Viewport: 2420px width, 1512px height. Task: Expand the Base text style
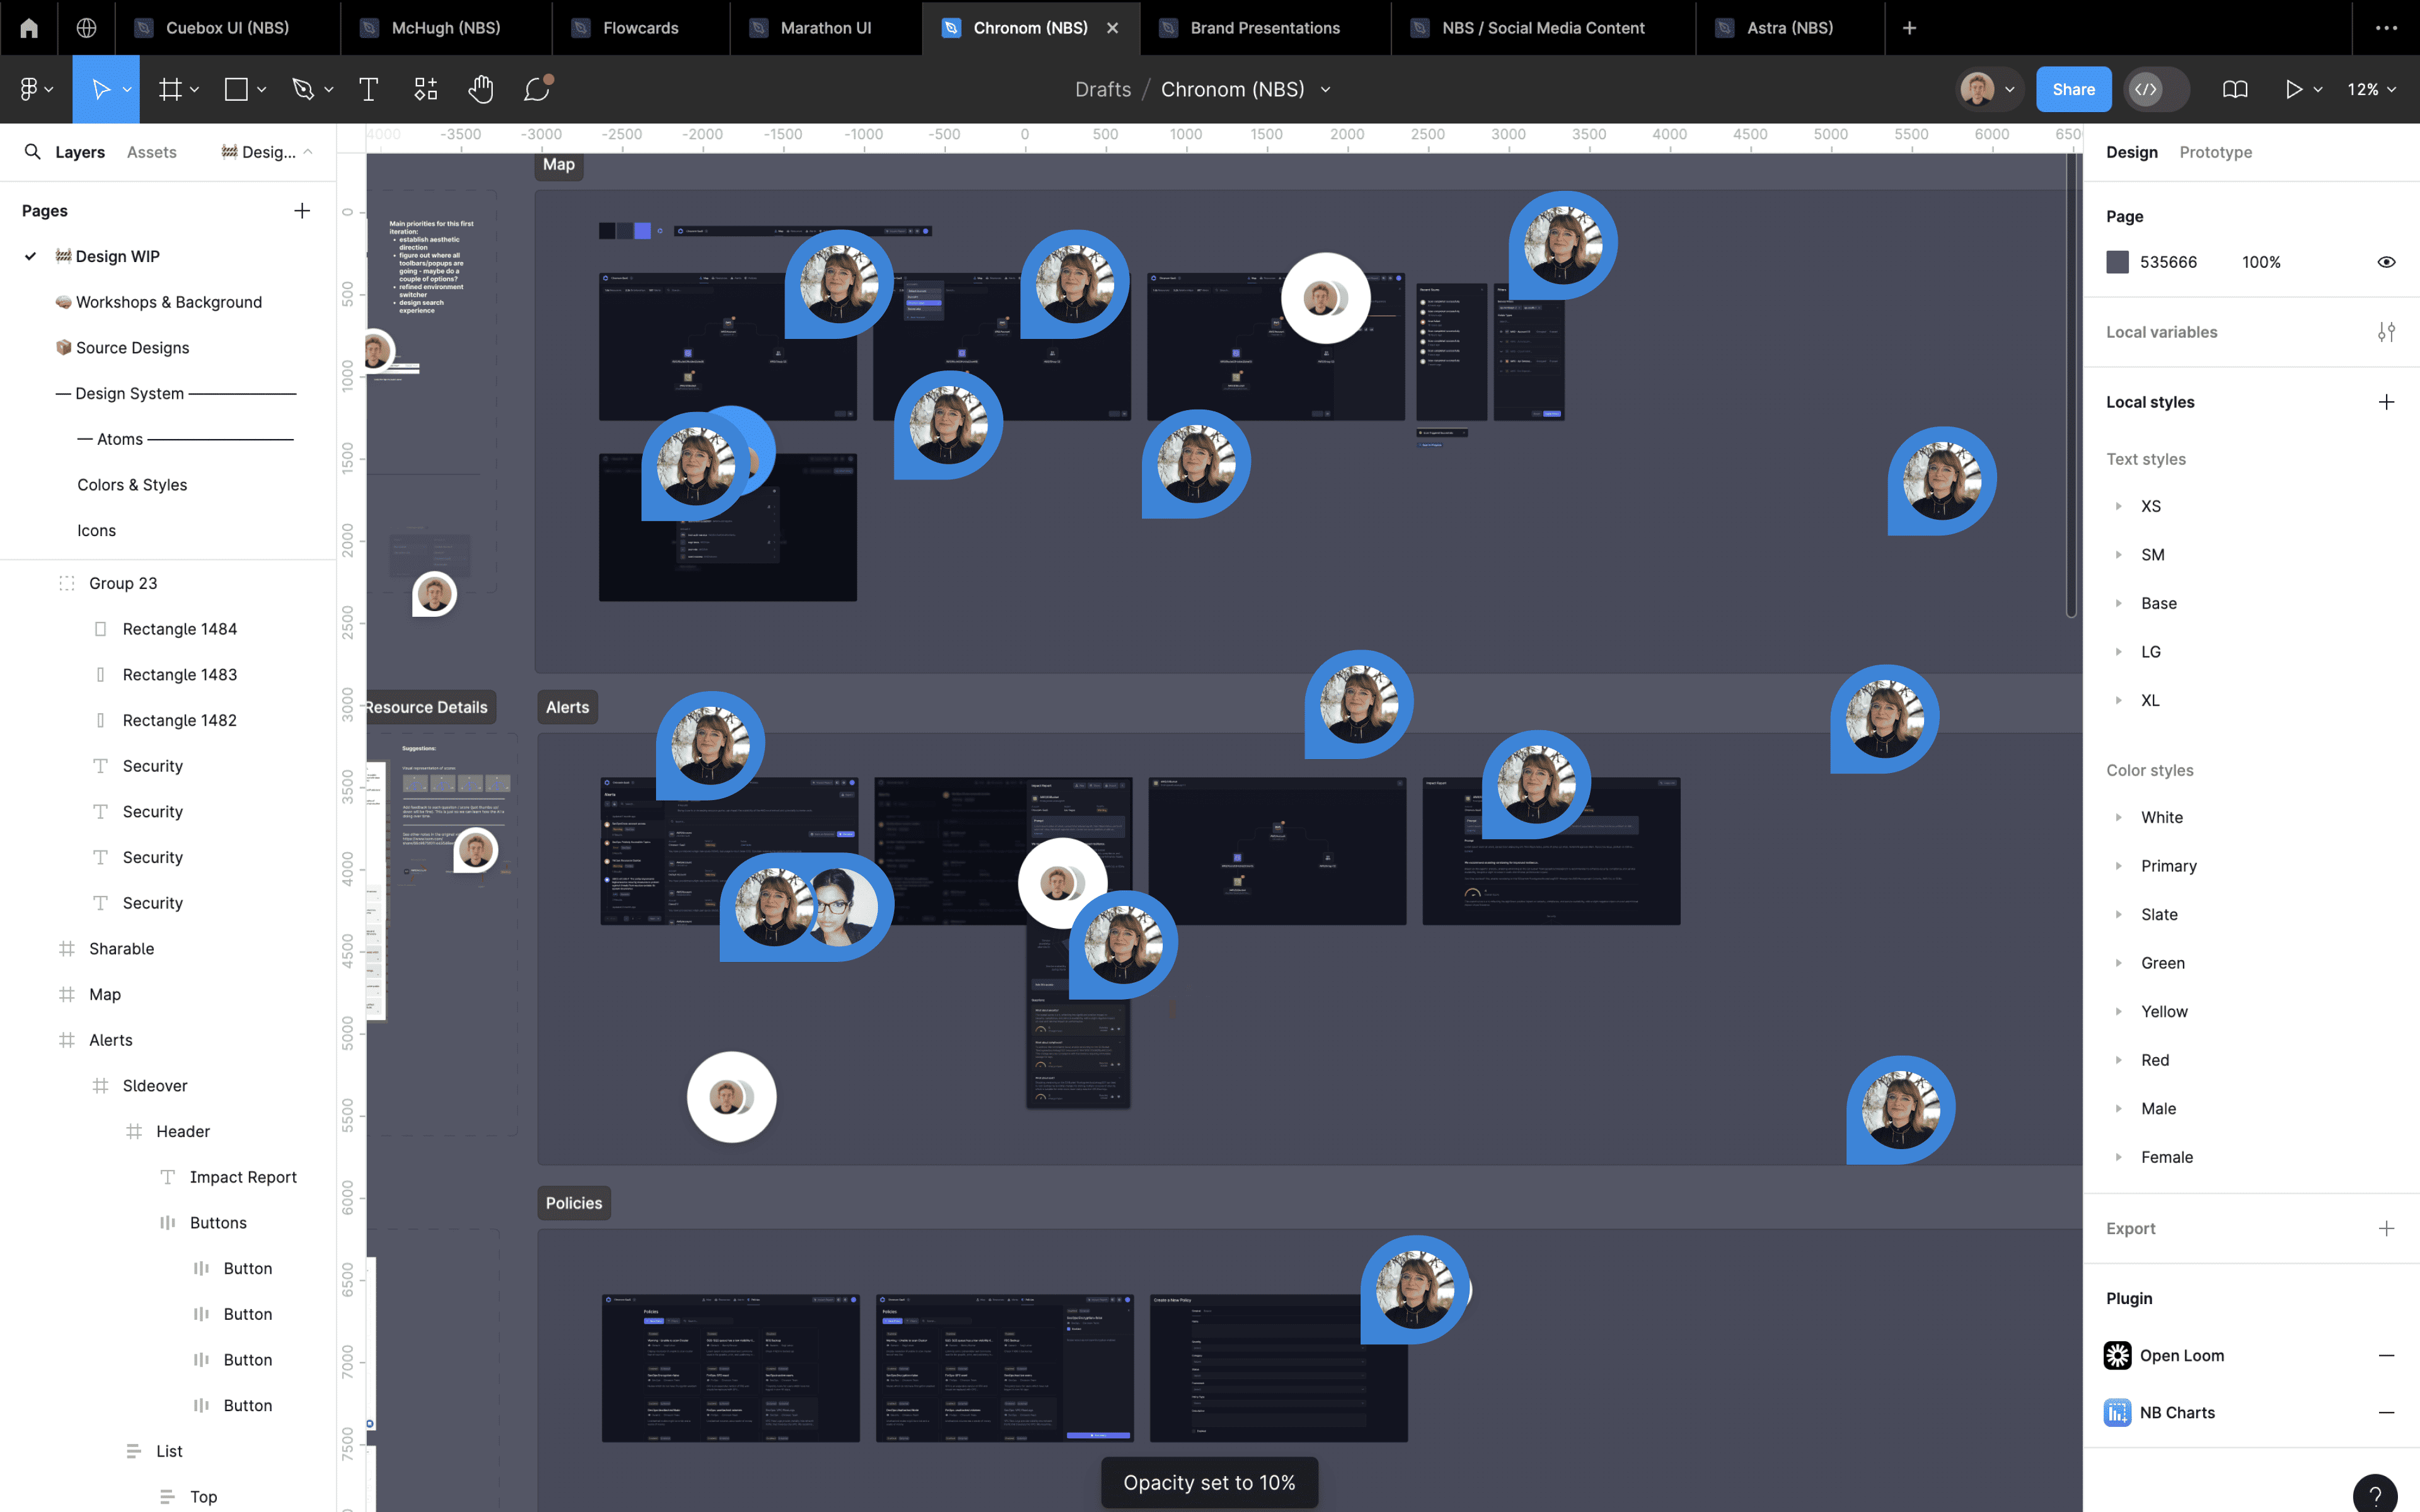coord(2118,603)
